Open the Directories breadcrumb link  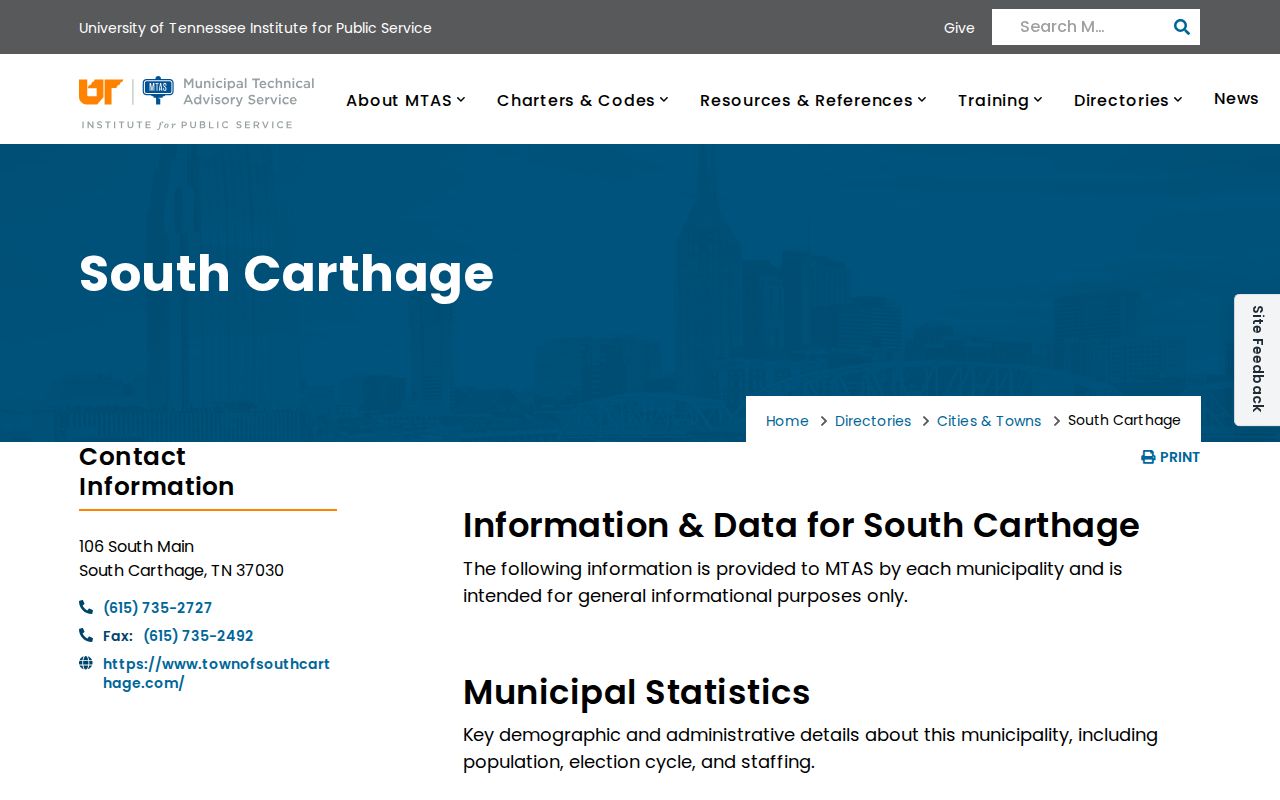click(x=873, y=421)
